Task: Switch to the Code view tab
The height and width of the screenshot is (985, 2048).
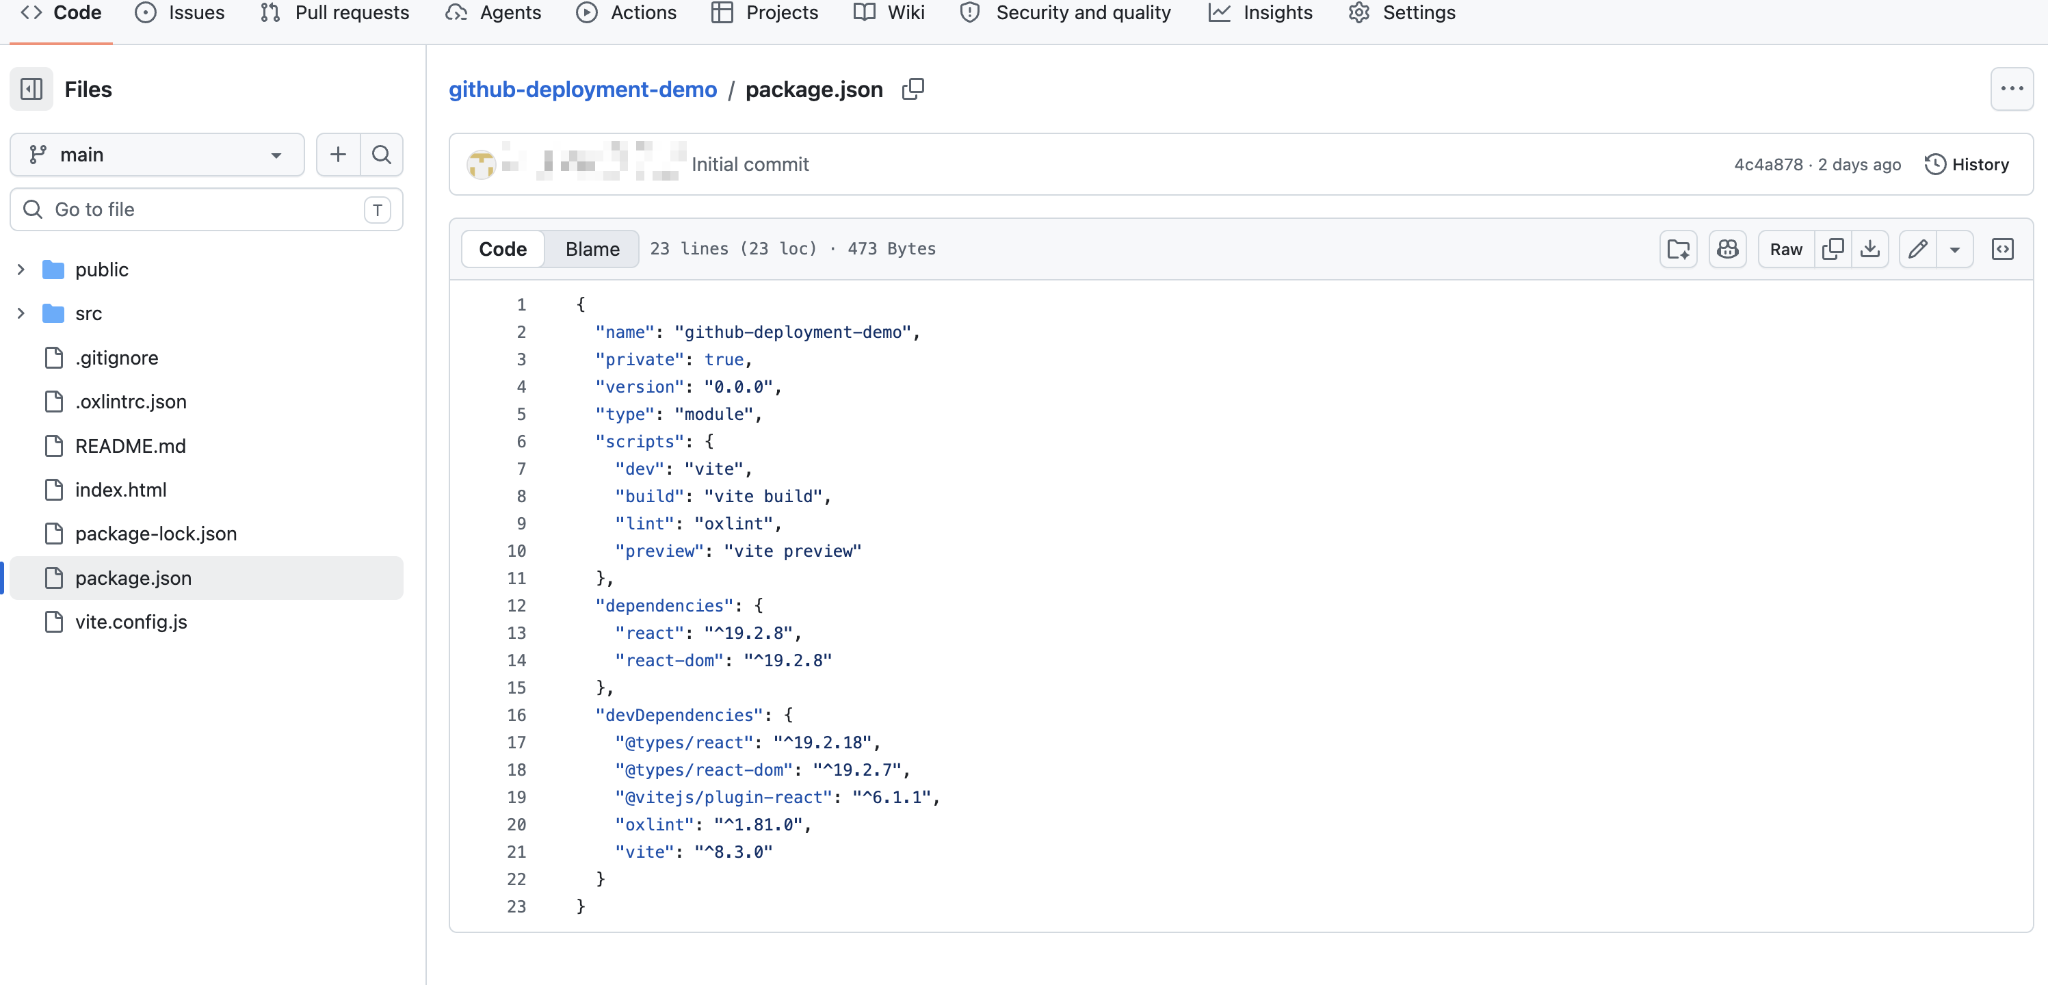Action: pos(503,249)
